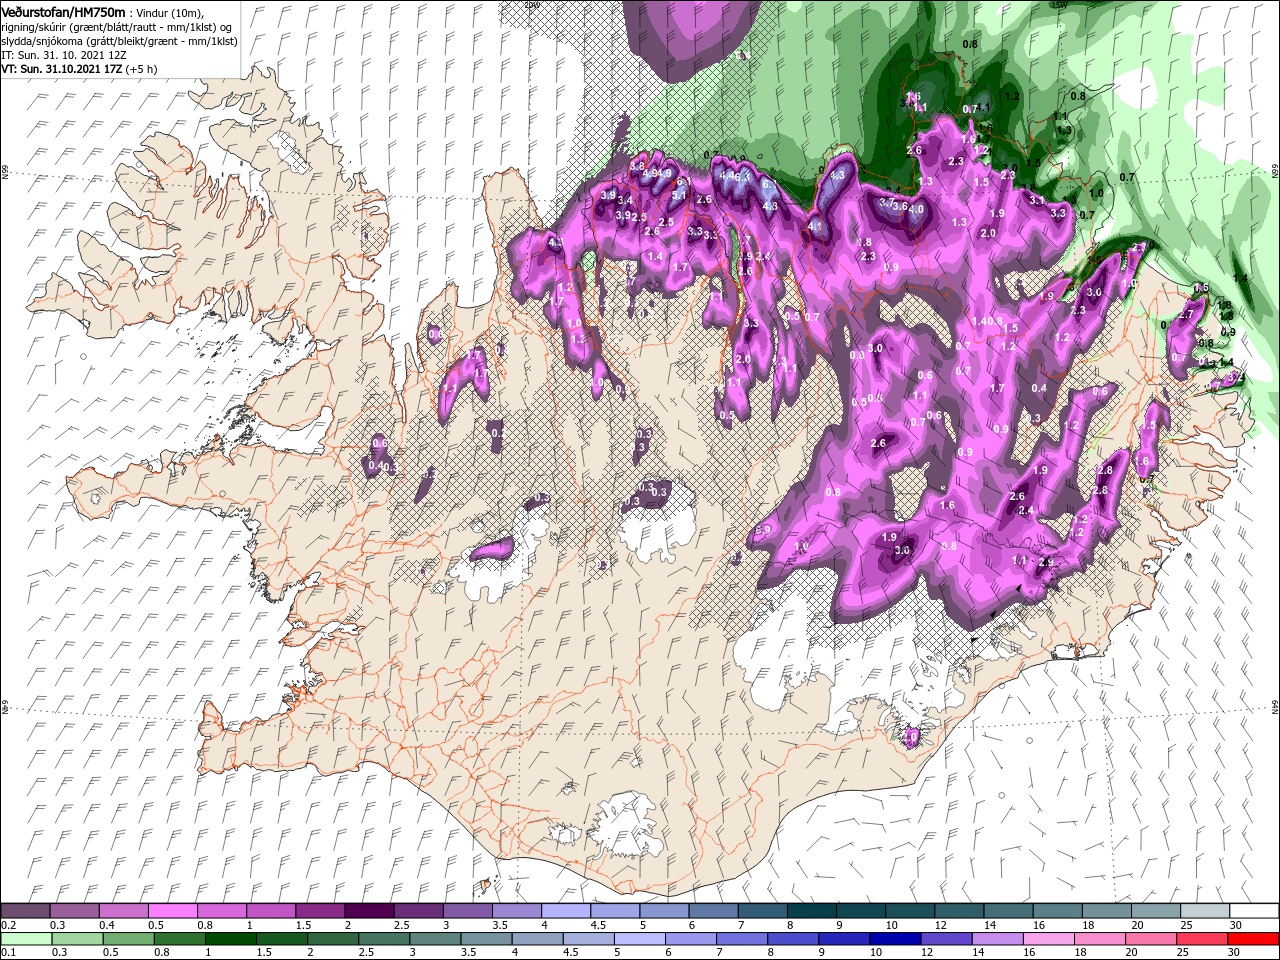Pick the rain scale swatch starting at 2.5
The image size is (1280, 960).
(384, 939)
